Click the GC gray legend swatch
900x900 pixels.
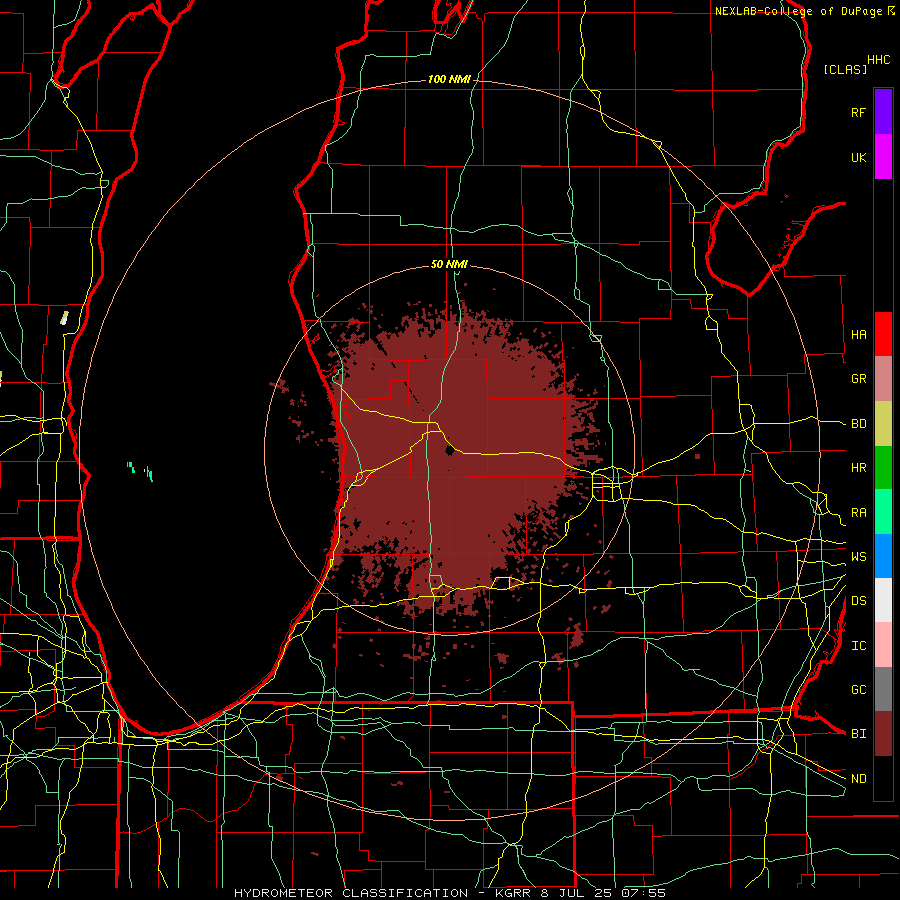coord(883,689)
